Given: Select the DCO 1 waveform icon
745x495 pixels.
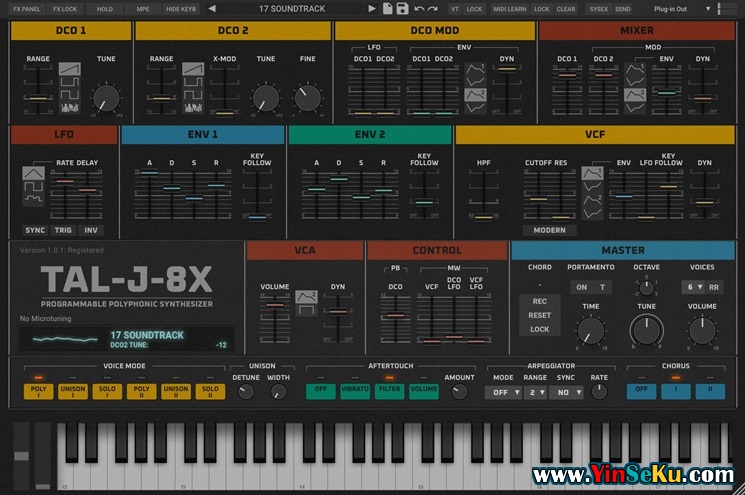Looking at the screenshot, I should point(70,73).
